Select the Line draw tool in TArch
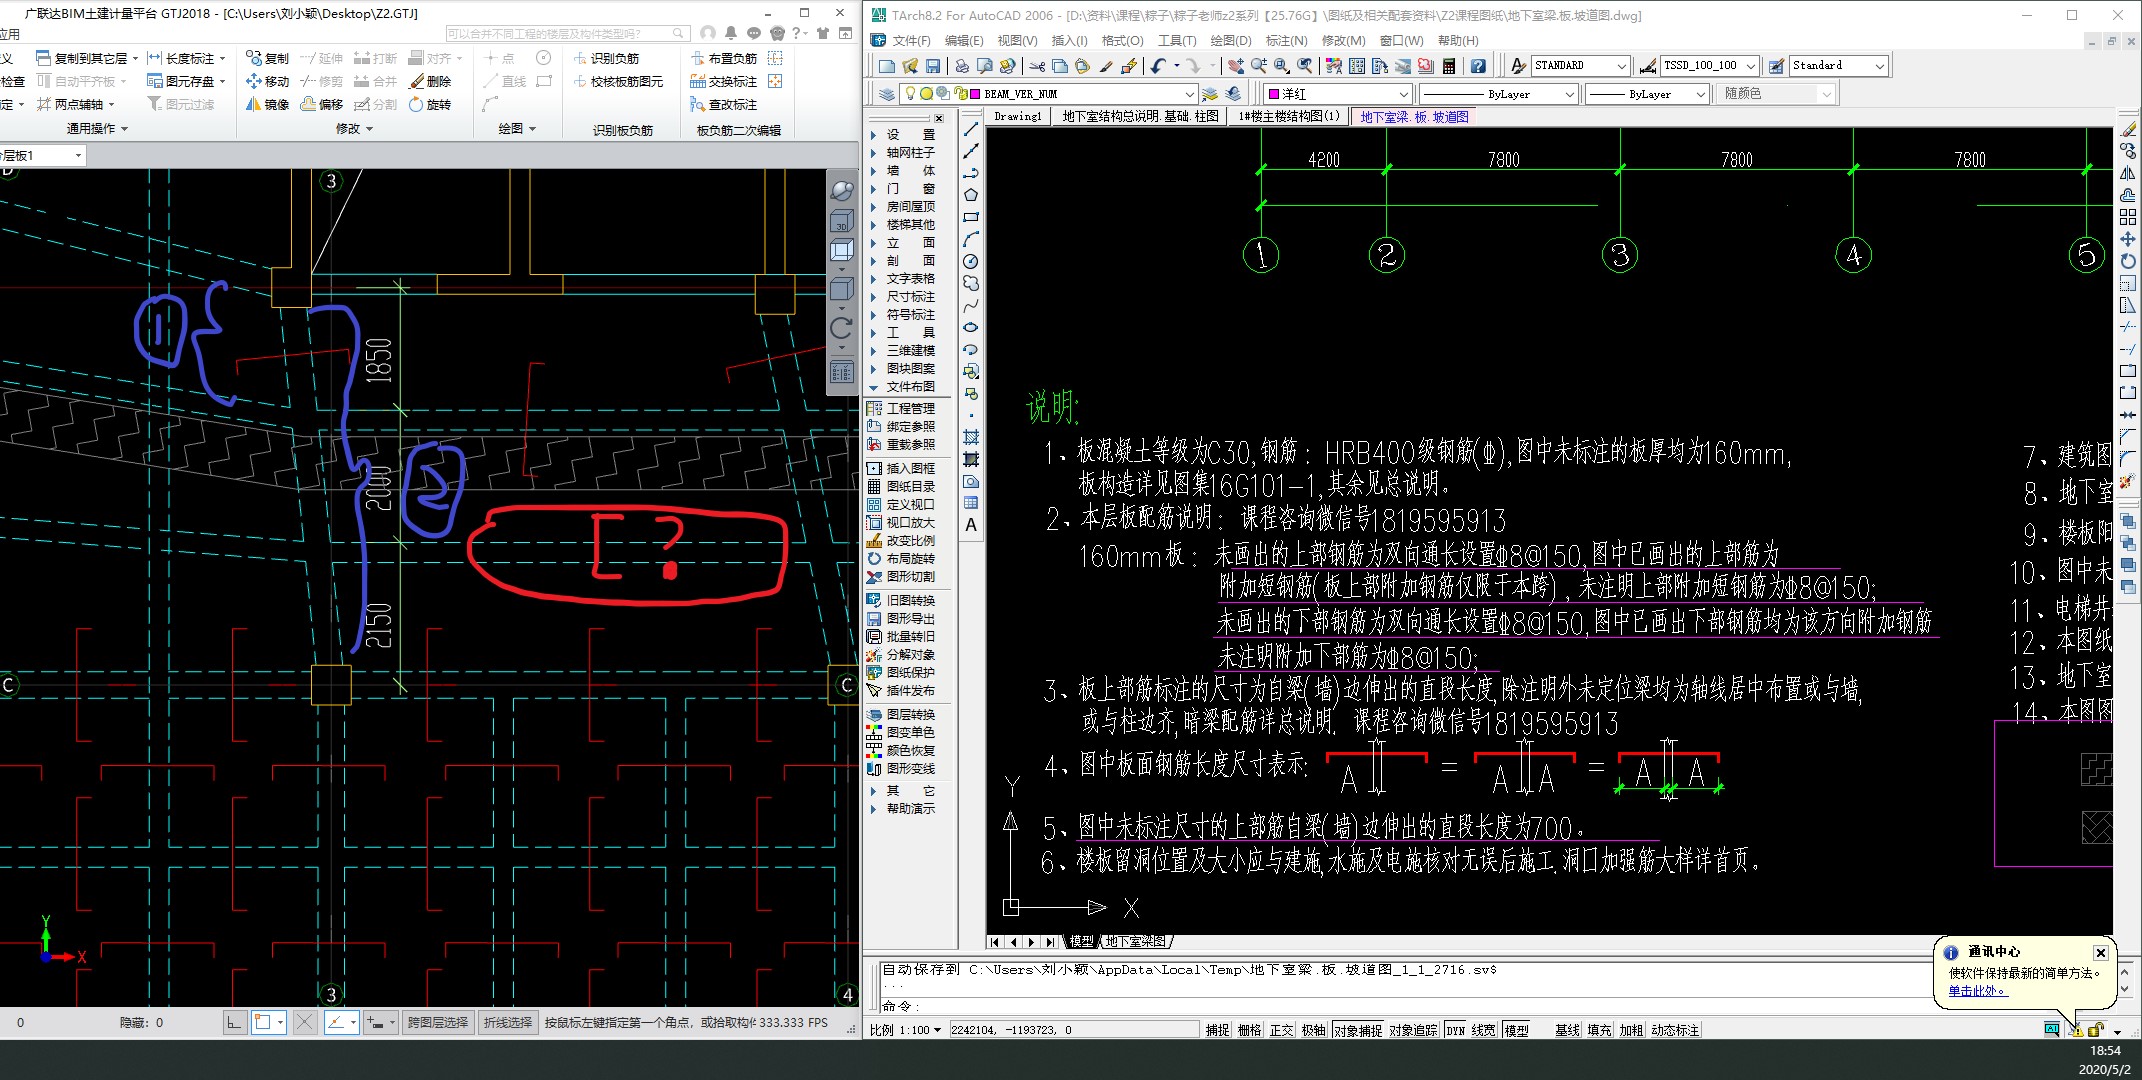The width and height of the screenshot is (2142, 1080). click(971, 129)
